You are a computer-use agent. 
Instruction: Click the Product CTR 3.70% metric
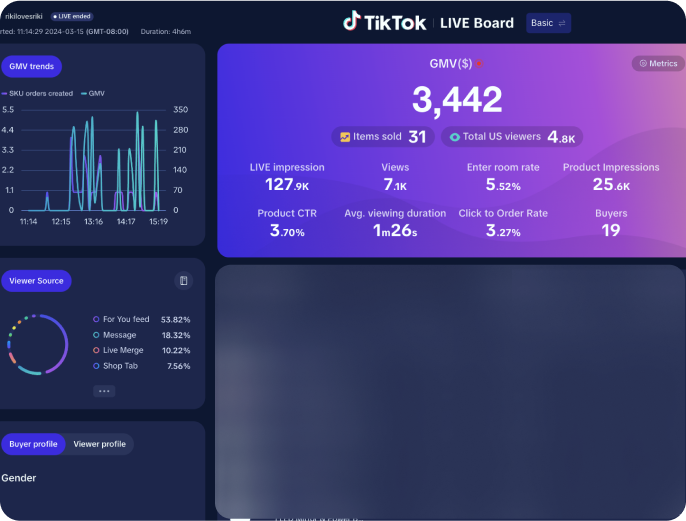point(287,223)
